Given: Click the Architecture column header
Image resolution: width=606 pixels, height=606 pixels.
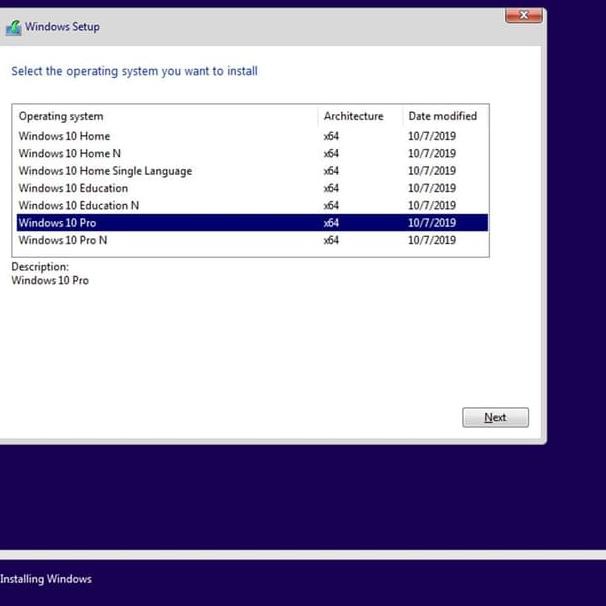Looking at the screenshot, I should pyautogui.click(x=354, y=116).
